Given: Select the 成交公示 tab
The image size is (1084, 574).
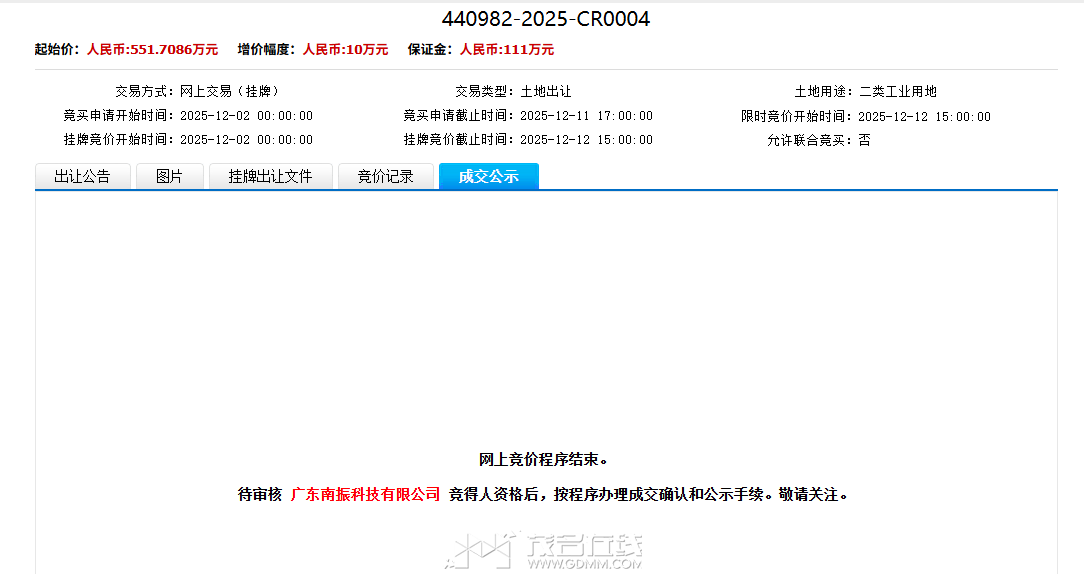Looking at the screenshot, I should pos(488,177).
